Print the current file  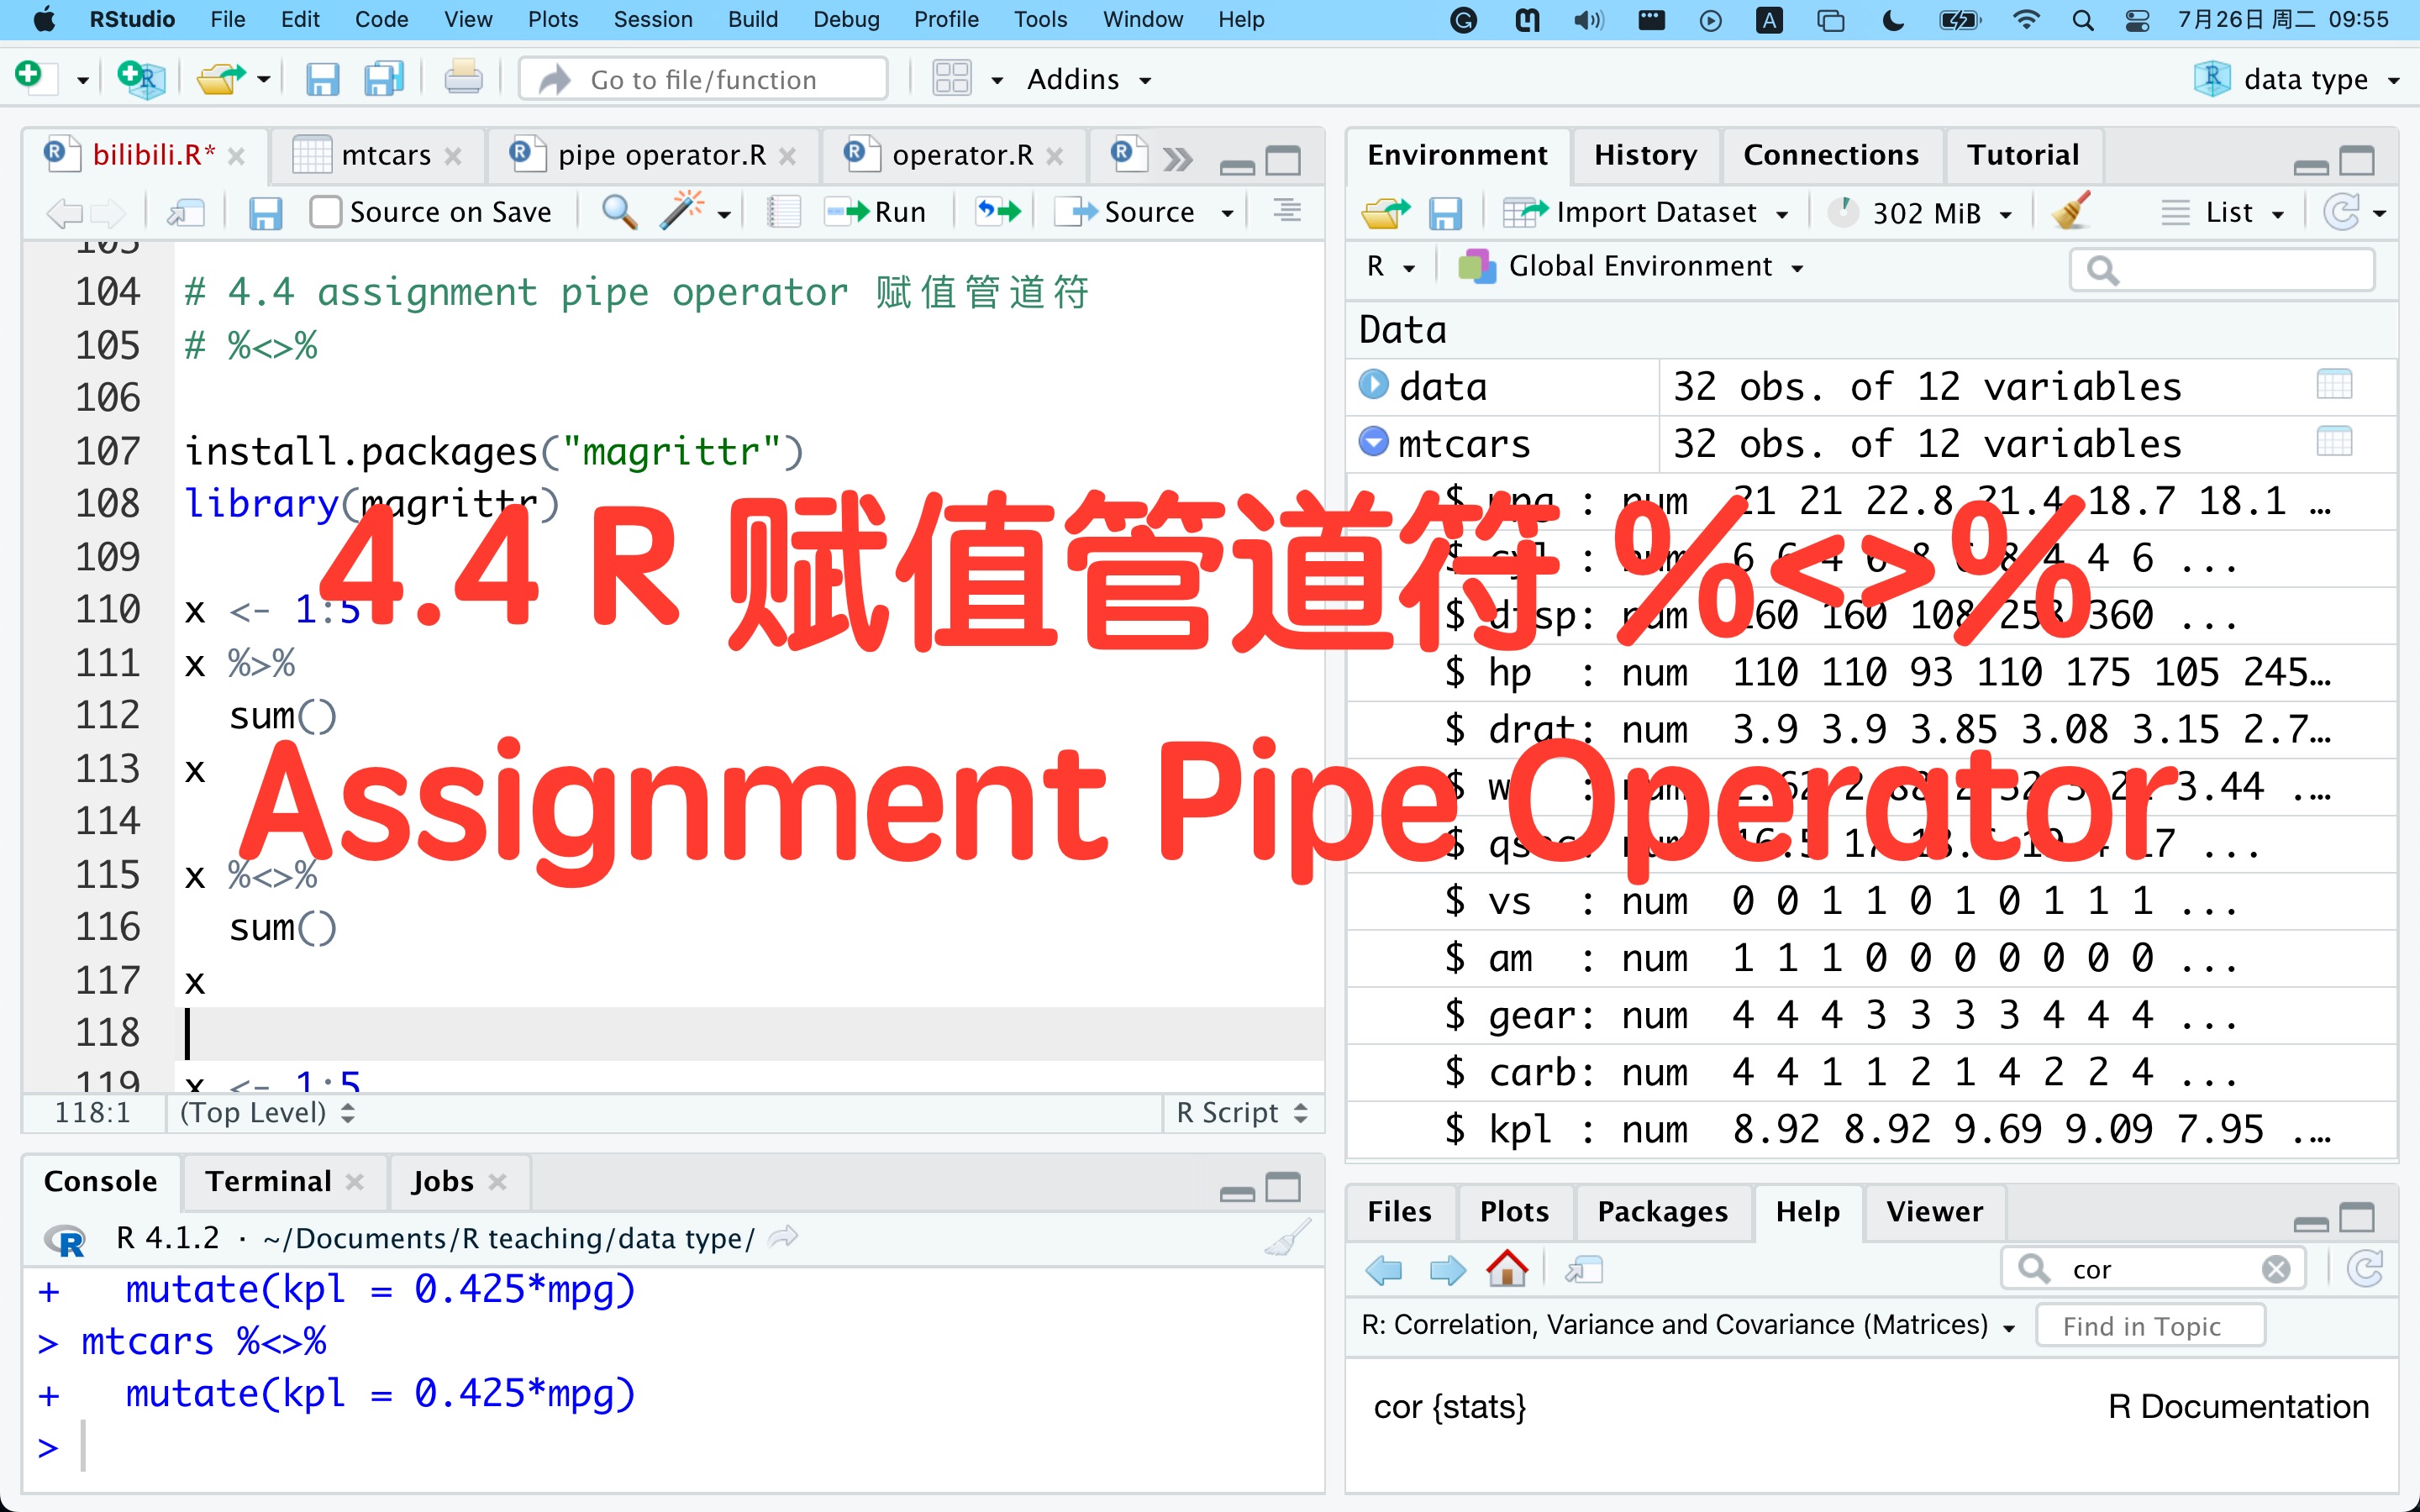coord(463,78)
